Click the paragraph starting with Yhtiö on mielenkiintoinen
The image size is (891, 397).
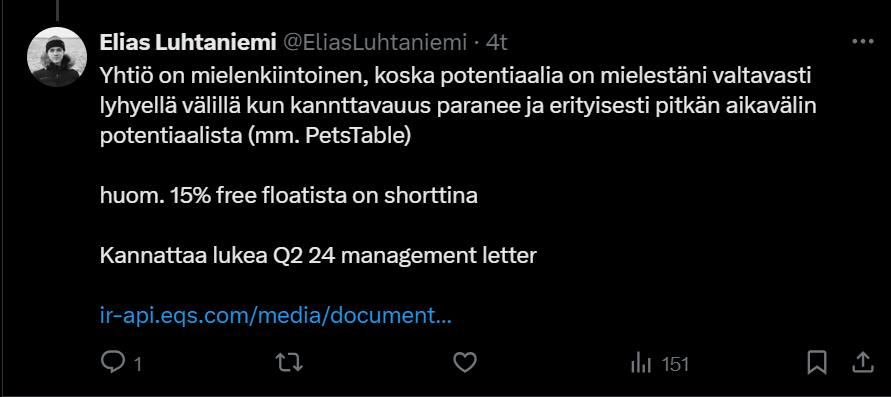click(x=458, y=106)
